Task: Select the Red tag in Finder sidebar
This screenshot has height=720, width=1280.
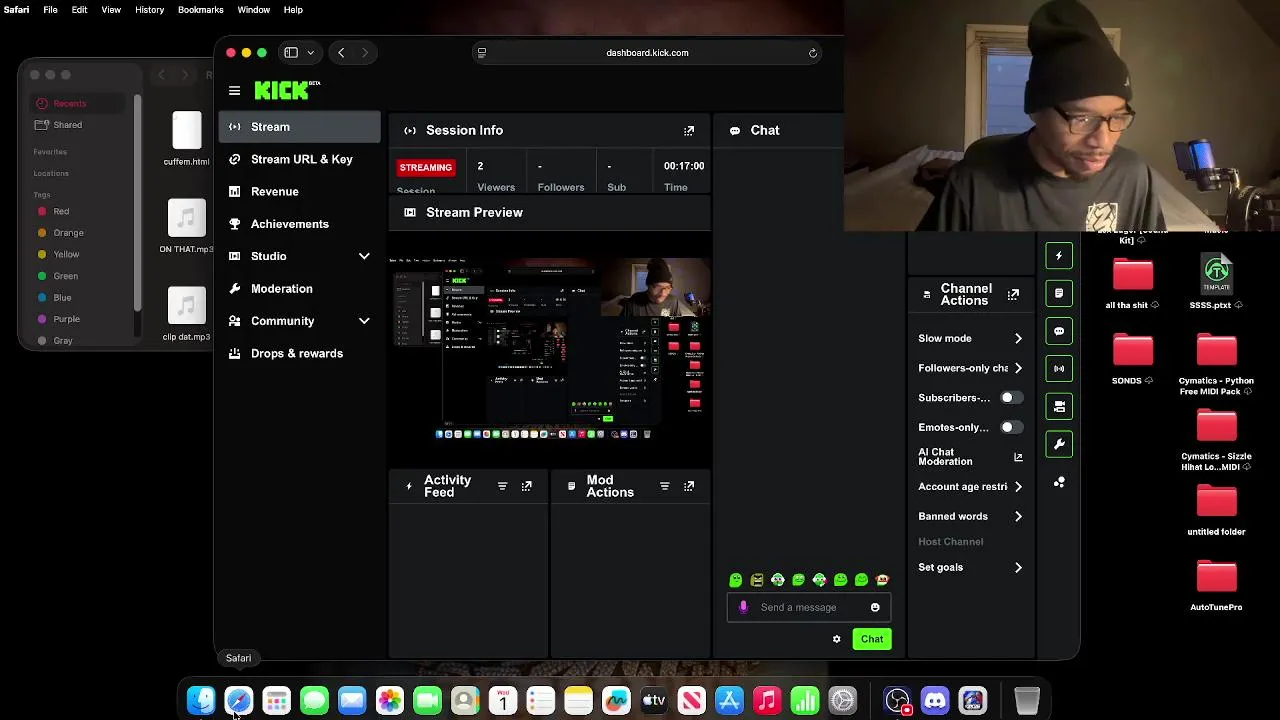Action: coord(61,211)
